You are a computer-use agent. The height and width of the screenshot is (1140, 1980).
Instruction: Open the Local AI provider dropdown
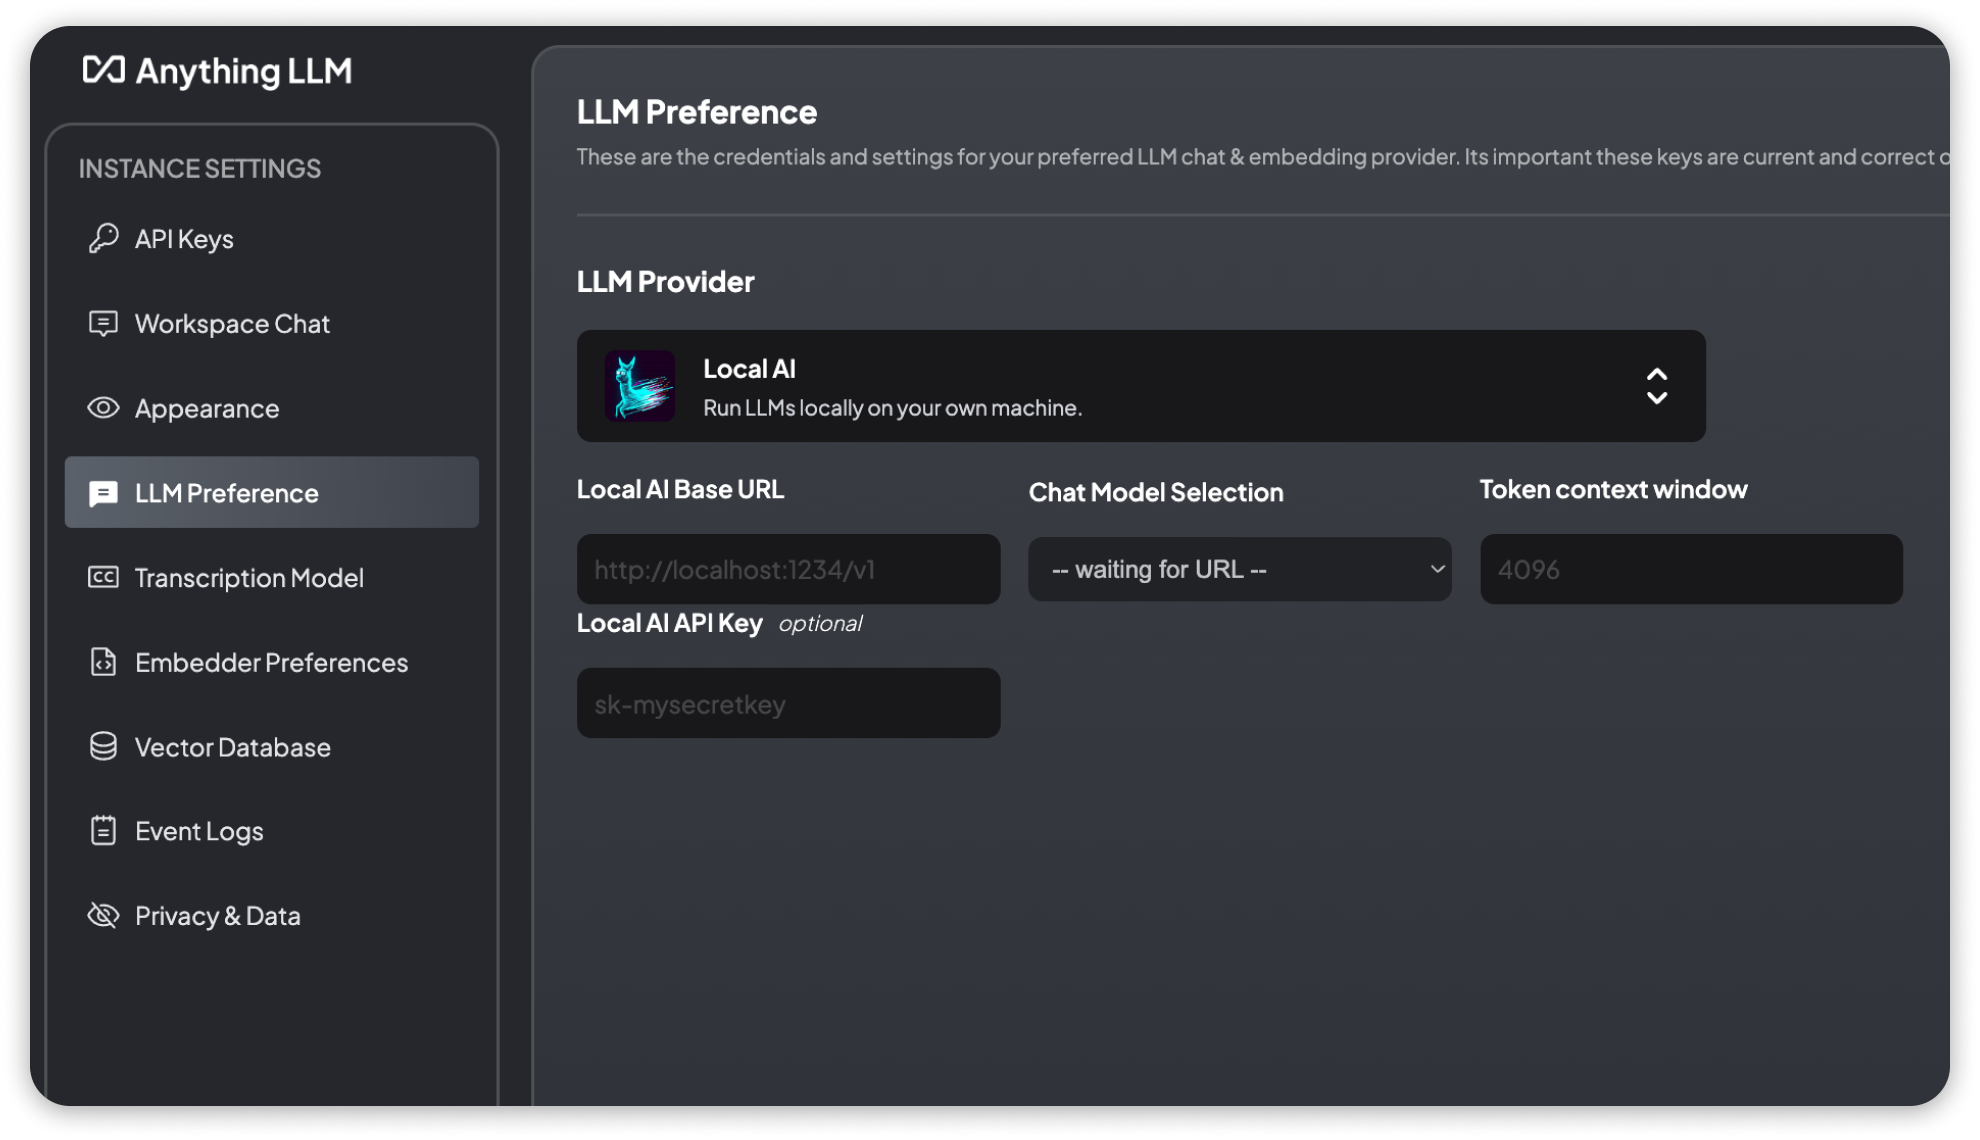(1141, 386)
